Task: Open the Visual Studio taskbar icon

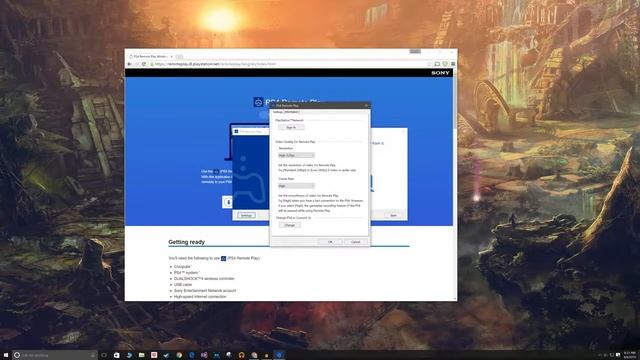Action: pos(204,355)
